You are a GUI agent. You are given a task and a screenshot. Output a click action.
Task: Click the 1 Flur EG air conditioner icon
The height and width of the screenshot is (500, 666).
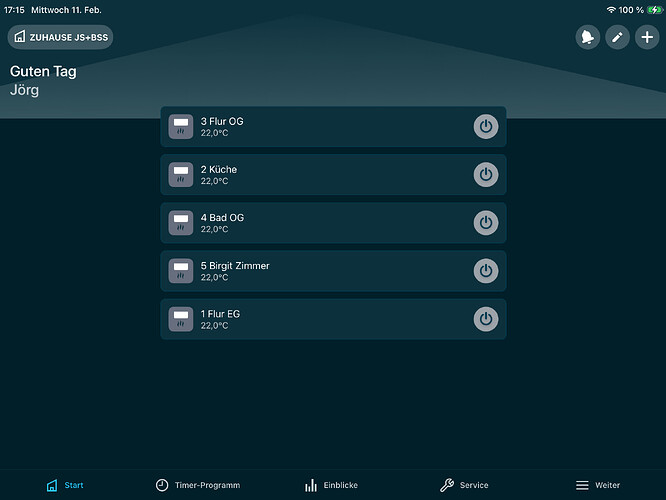coord(181,319)
